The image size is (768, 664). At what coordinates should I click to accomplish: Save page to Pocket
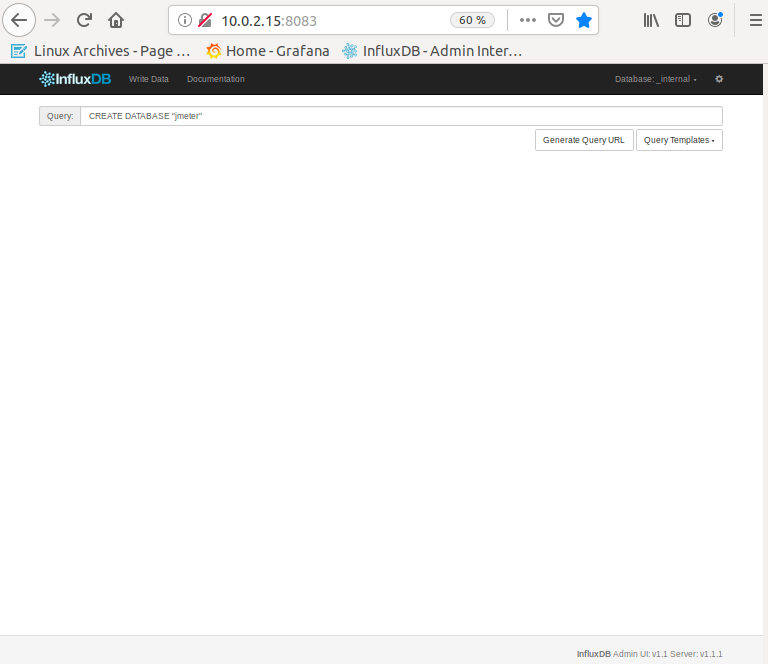pyautogui.click(x=555, y=20)
